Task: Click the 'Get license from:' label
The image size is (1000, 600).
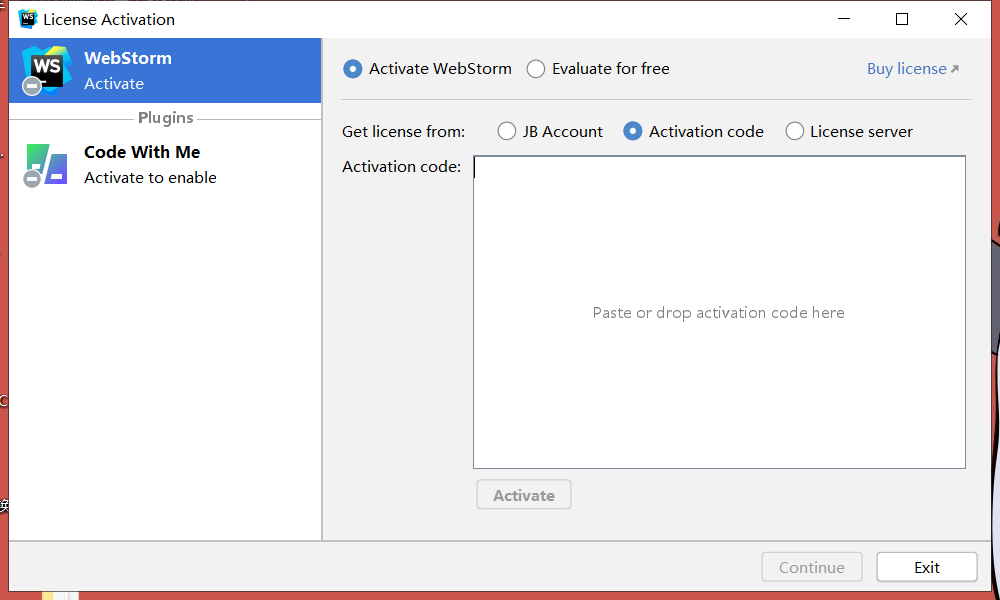Action: tap(404, 131)
